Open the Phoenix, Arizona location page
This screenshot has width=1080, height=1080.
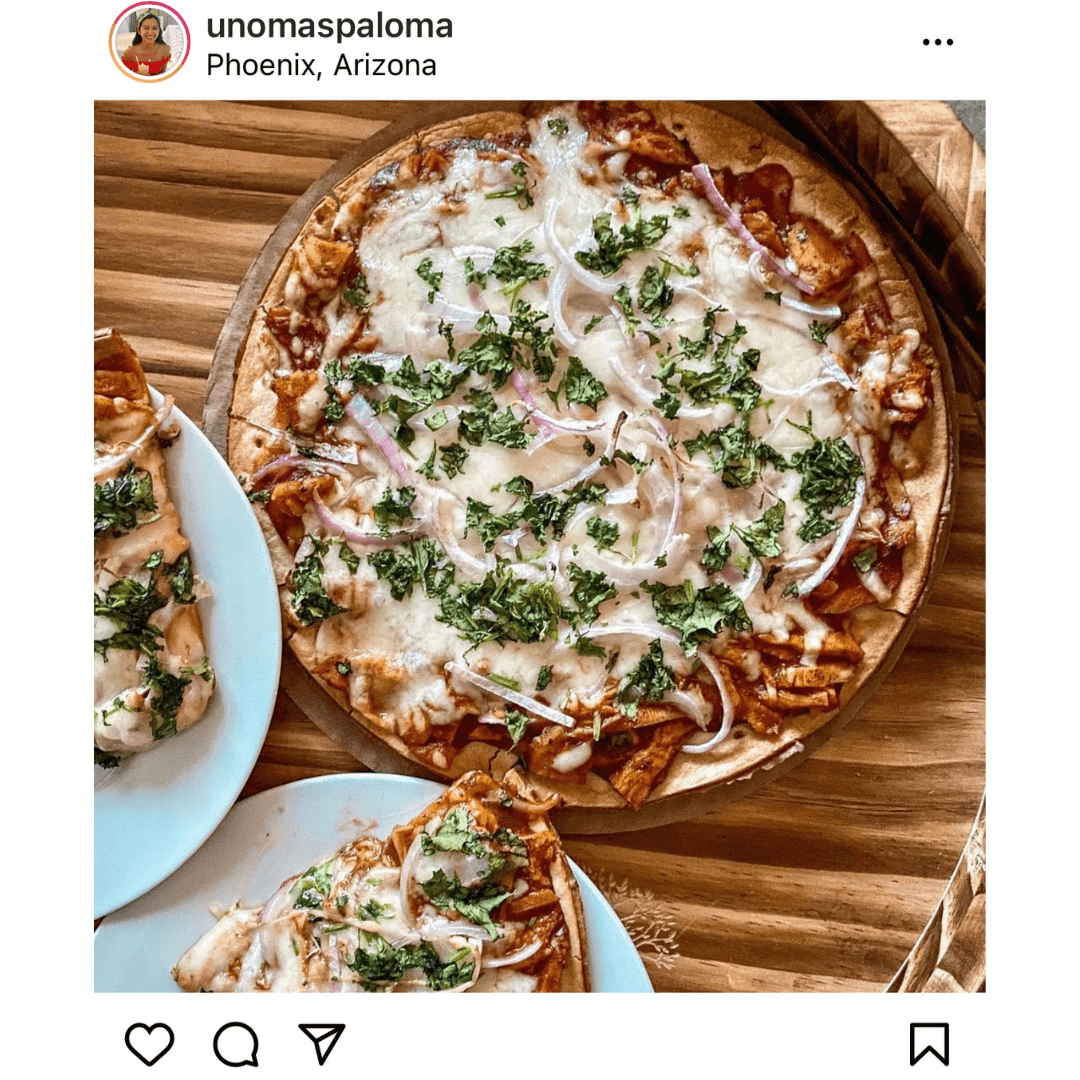322,65
